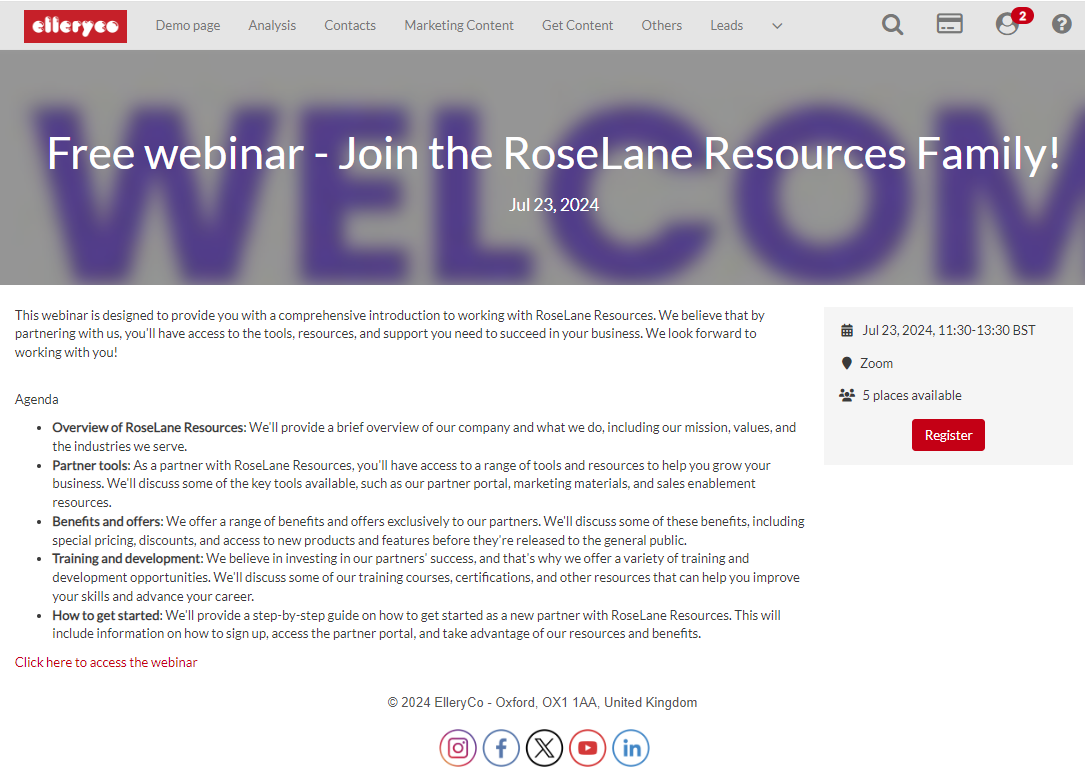Select the location pin icon near Zoom
1085x770 pixels.
(846, 362)
